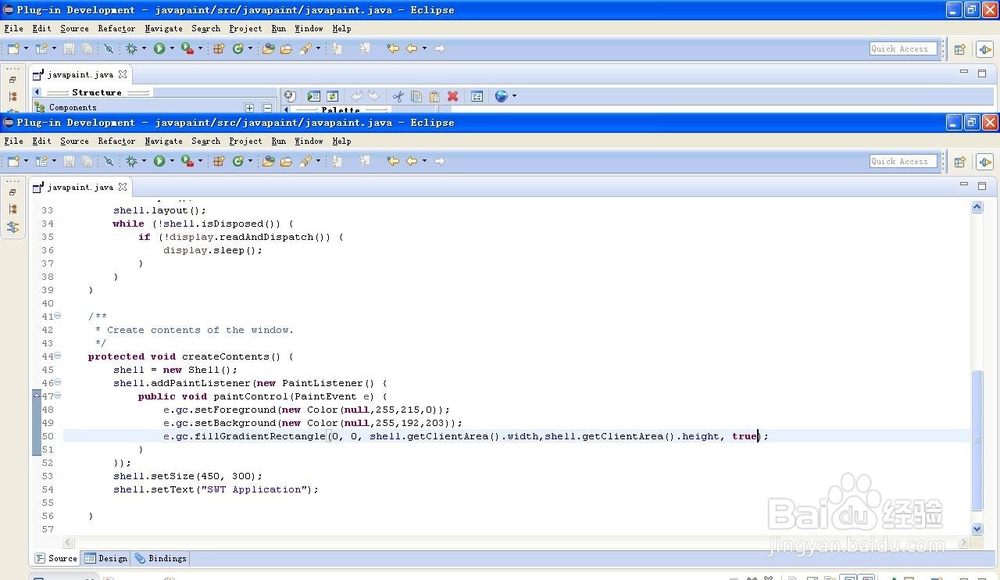Viewport: 1000px width, 580px height.
Task: Click editor horizontal scrollbar left arrow
Action: click(x=68, y=542)
